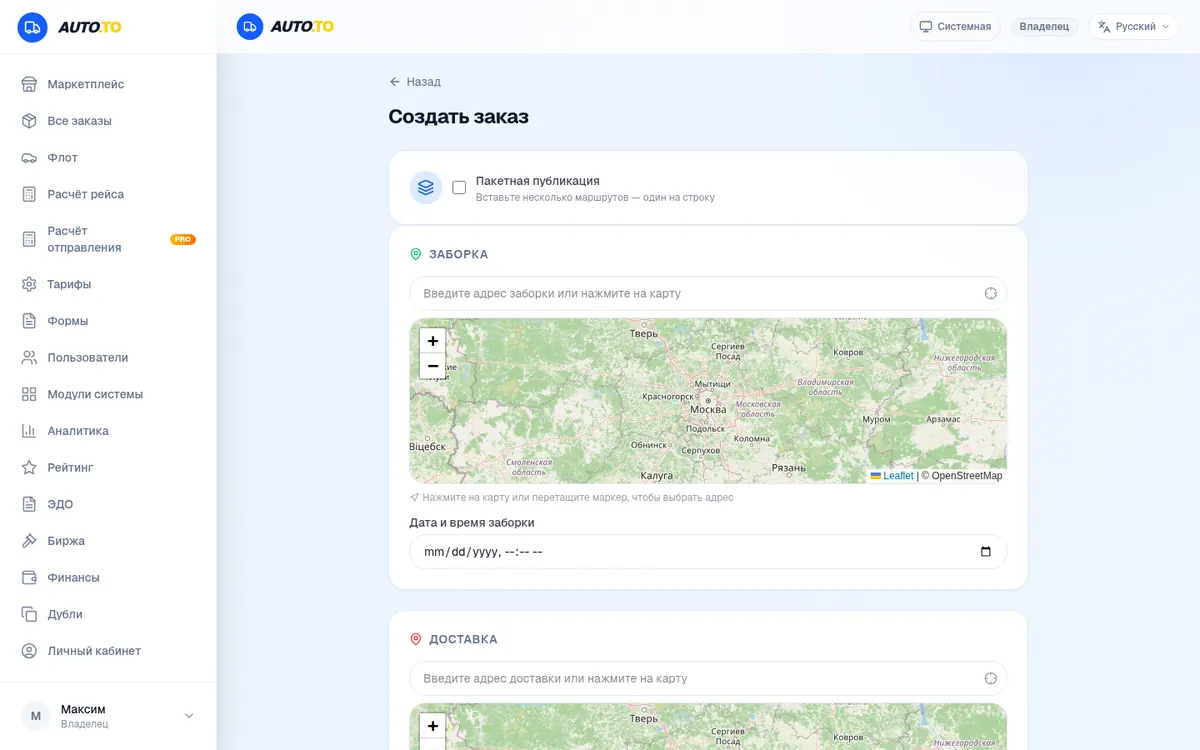The height and width of the screenshot is (750, 1200).
Task: Click the Все заказы box icon
Action: [29, 121]
